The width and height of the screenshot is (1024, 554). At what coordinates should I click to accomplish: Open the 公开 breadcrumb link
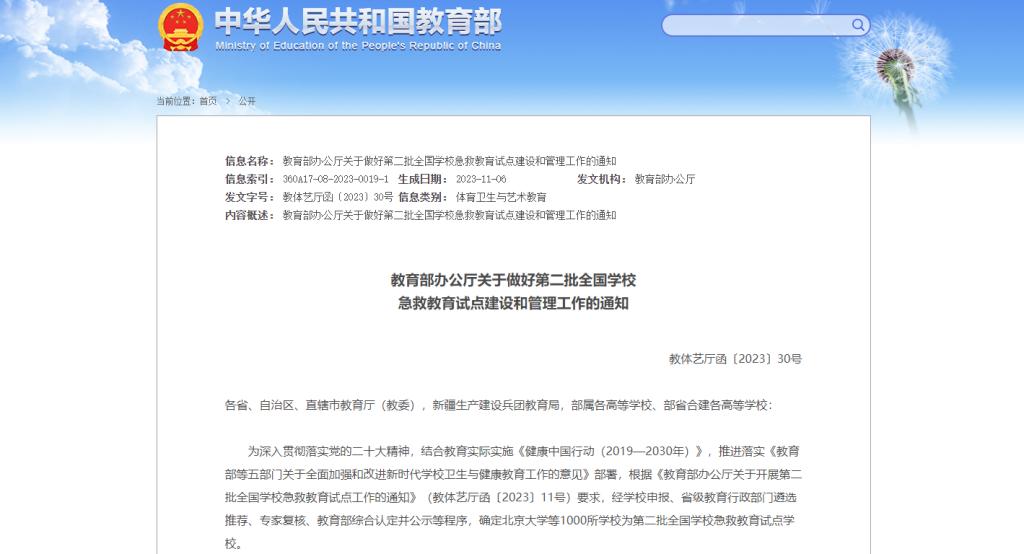(247, 101)
